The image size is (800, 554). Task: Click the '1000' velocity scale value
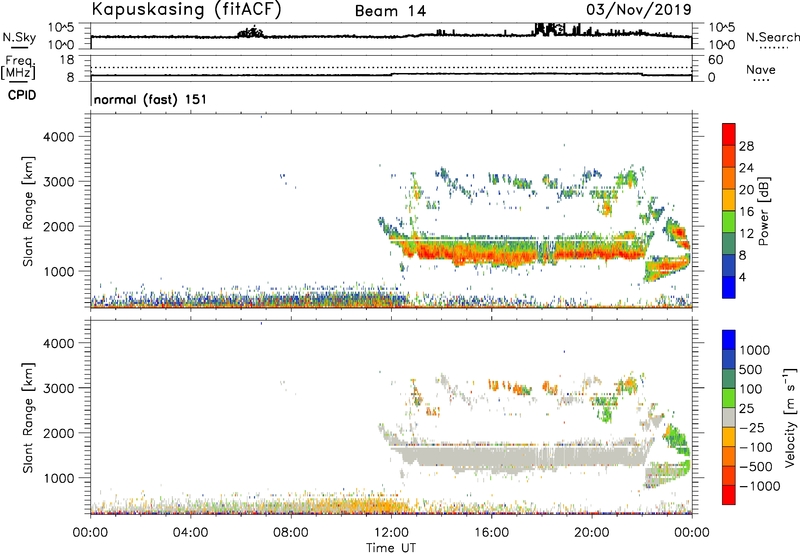click(x=755, y=350)
